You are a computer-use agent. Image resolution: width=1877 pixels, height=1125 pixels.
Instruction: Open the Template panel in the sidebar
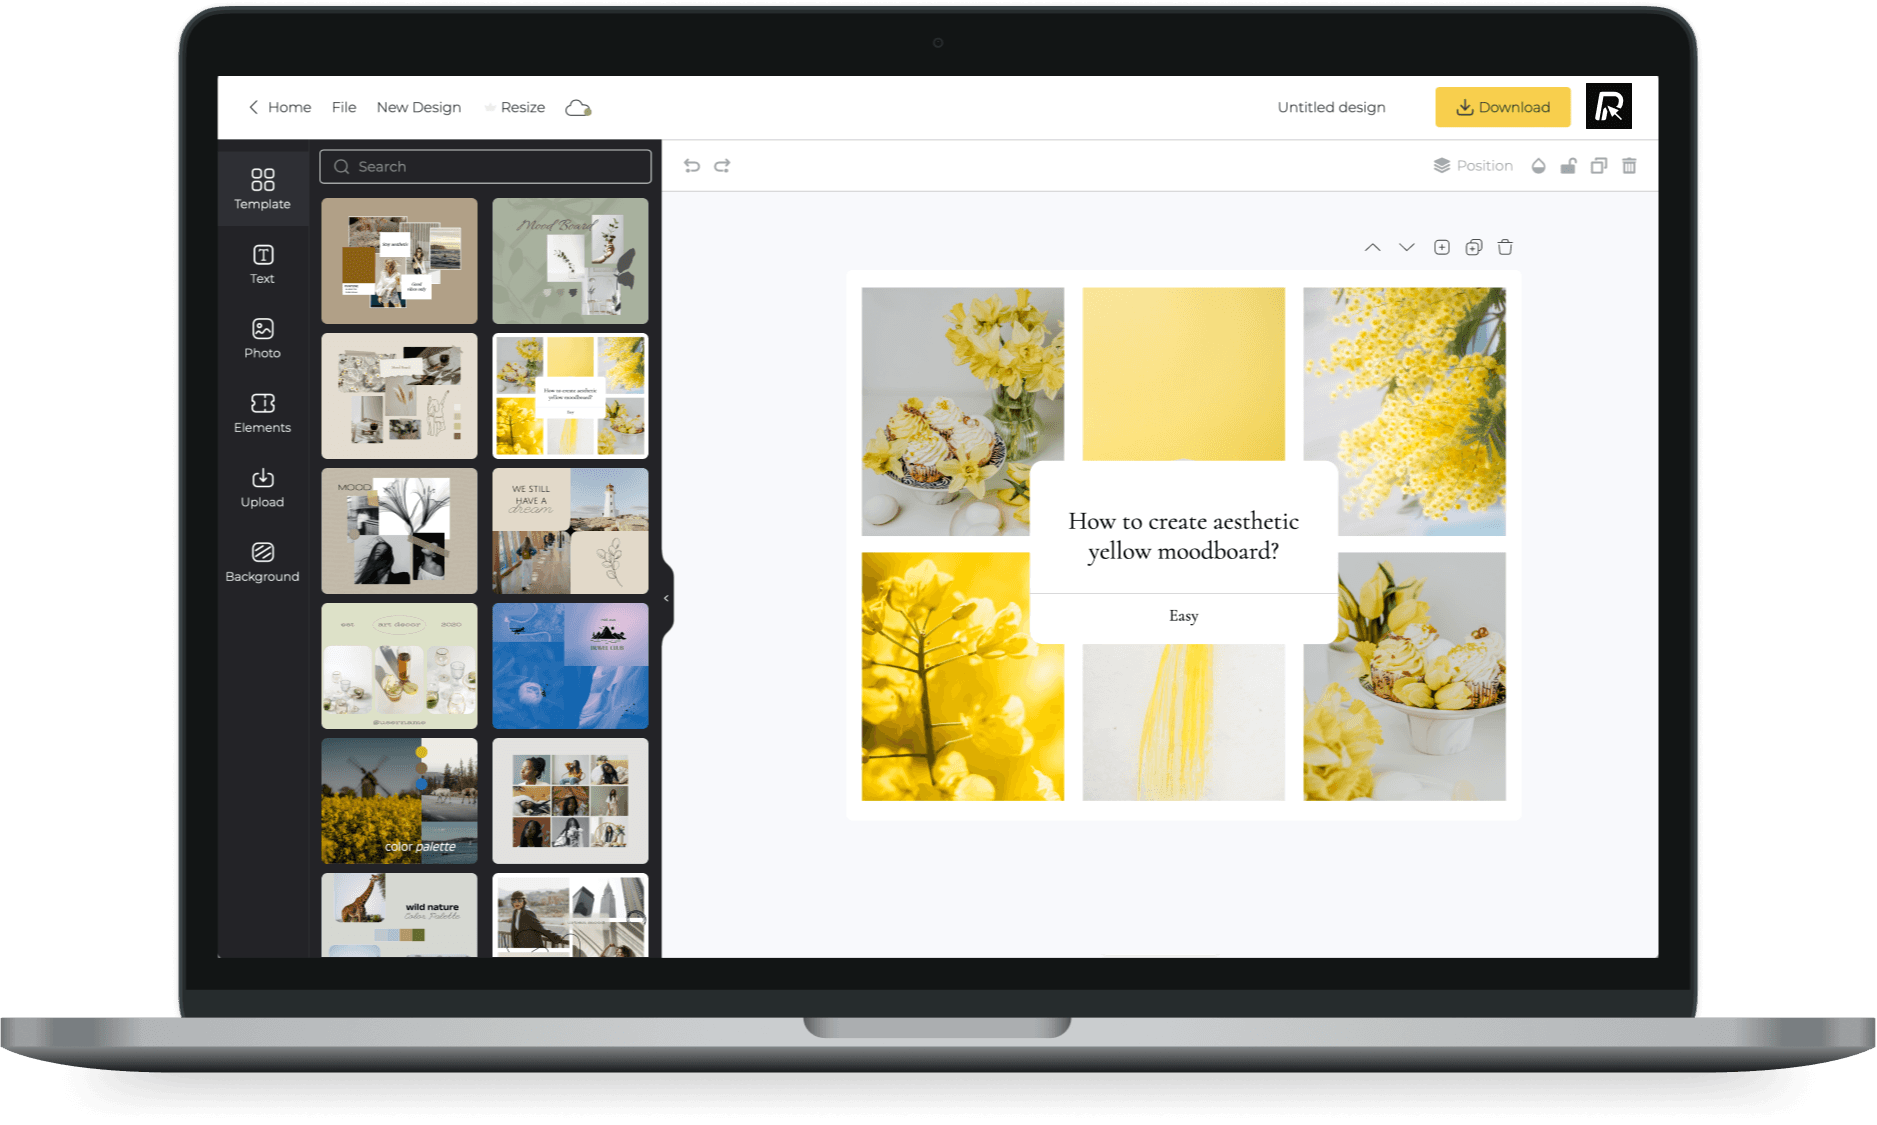[x=262, y=188]
